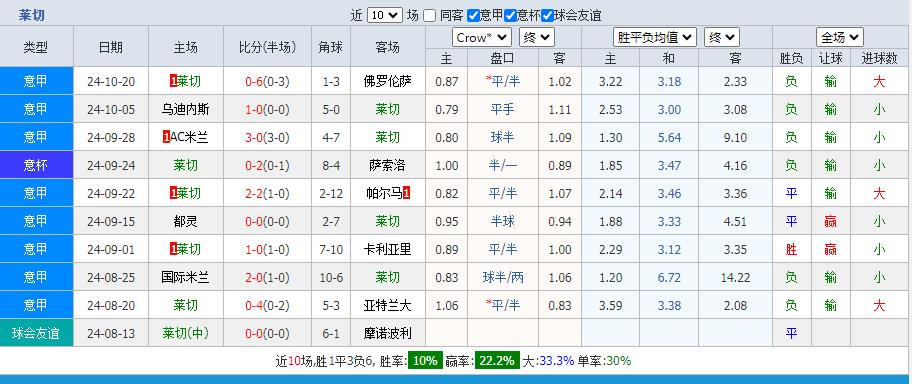Image resolution: width=912 pixels, height=384 pixels.
Task: Click AC米兰 home team name
Action: click(189, 137)
